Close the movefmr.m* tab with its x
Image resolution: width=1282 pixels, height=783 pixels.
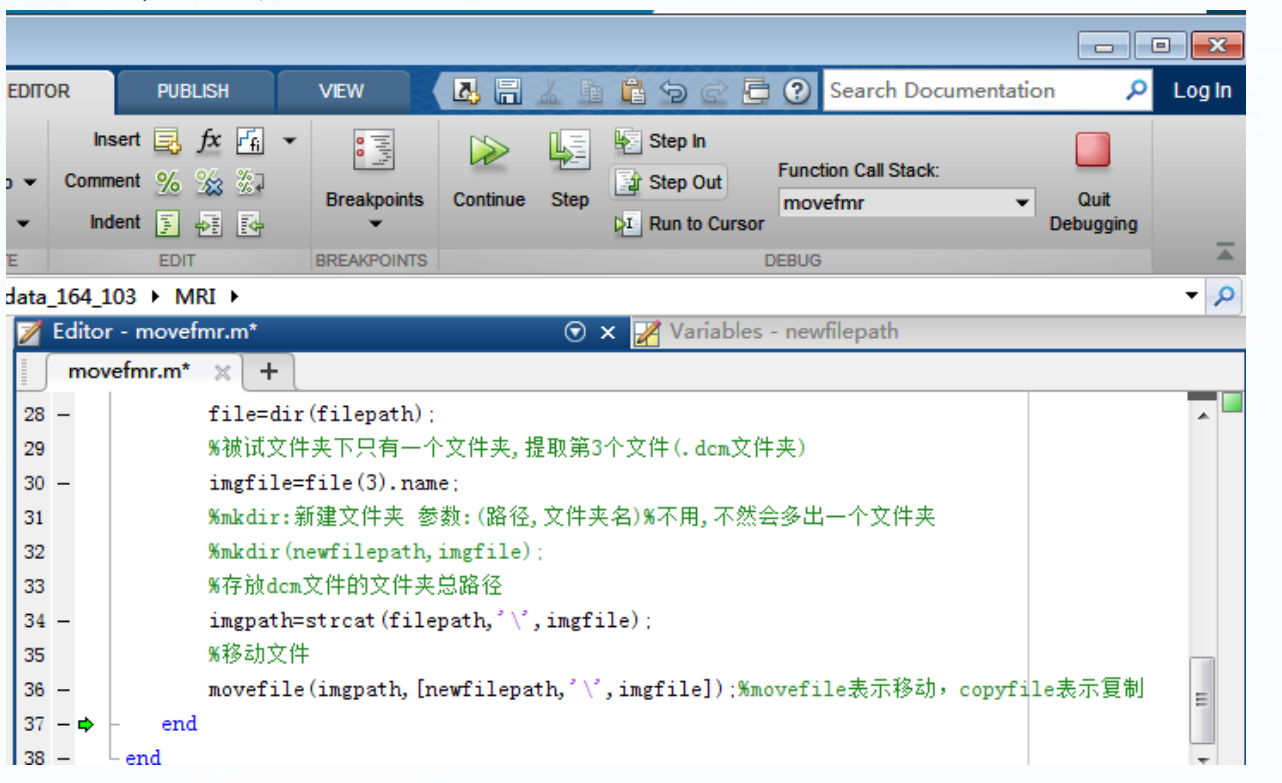(x=222, y=373)
